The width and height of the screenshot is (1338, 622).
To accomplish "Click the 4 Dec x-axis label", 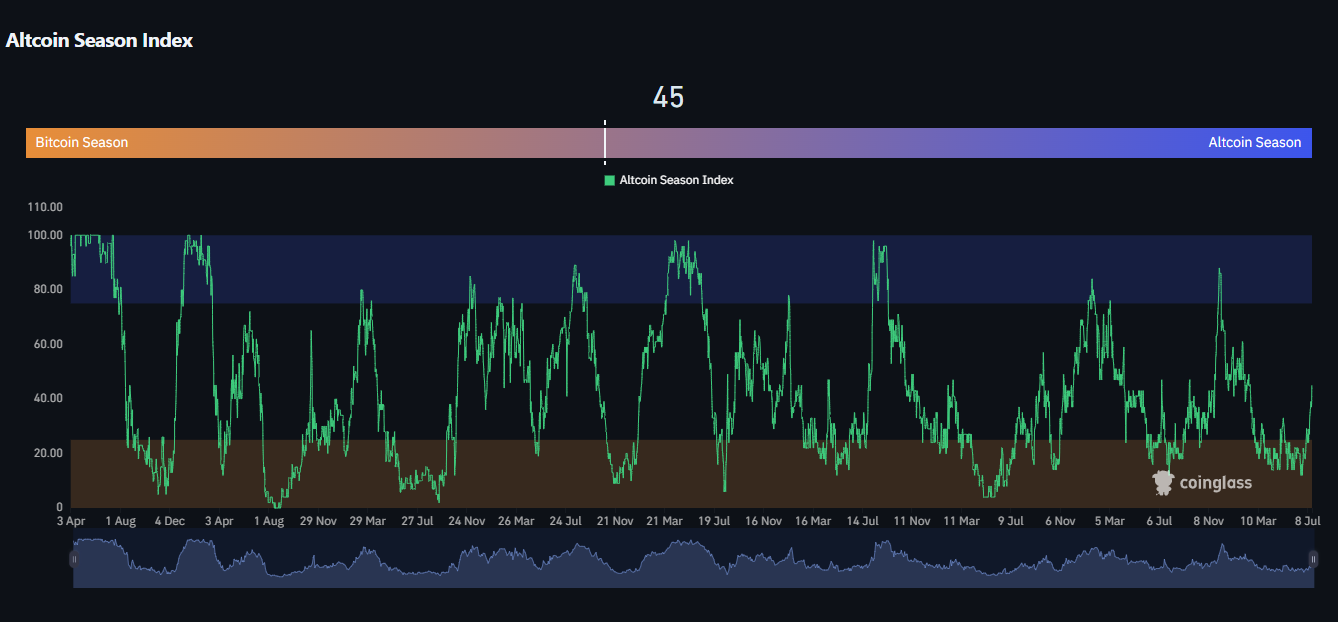I will 170,521.
